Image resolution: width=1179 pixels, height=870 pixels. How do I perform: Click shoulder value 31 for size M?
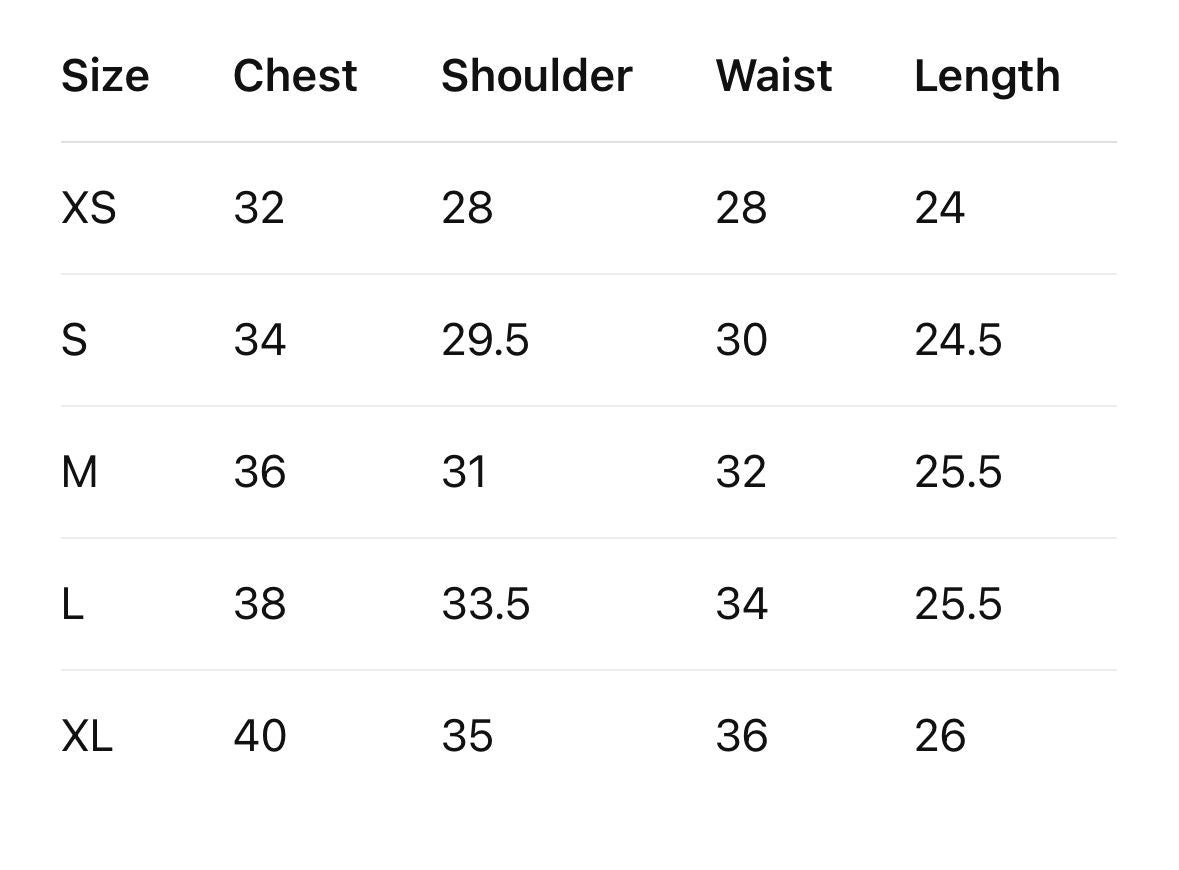coord(464,472)
